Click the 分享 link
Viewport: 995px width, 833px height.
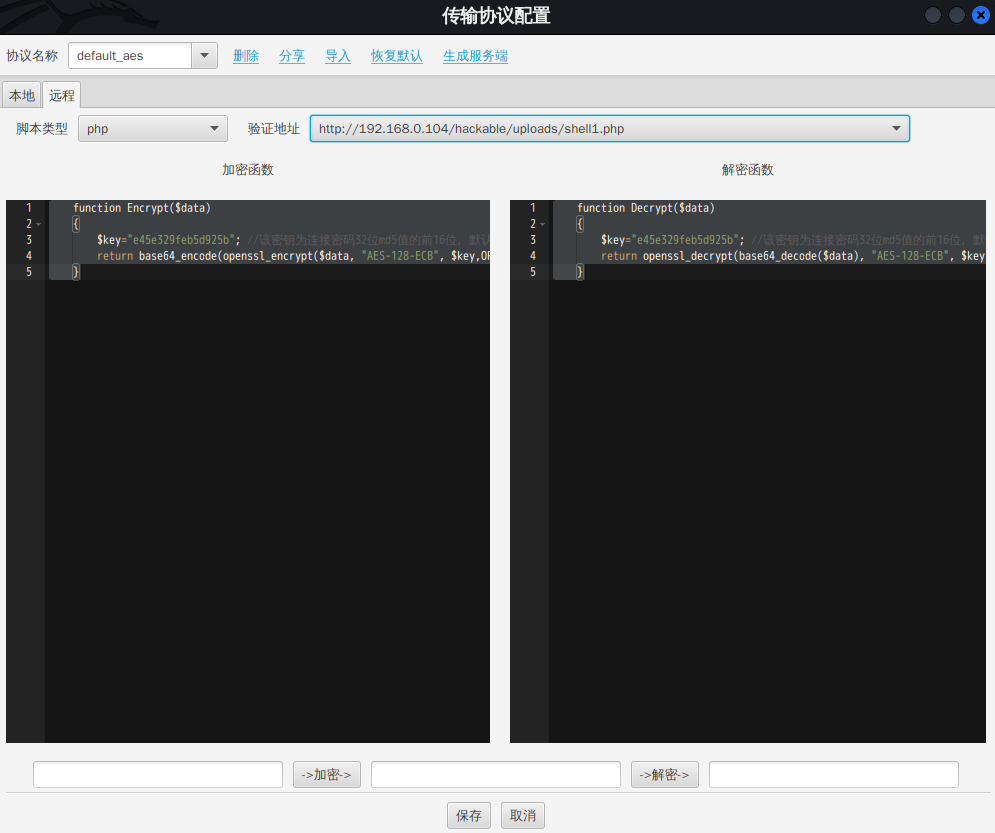(x=292, y=56)
